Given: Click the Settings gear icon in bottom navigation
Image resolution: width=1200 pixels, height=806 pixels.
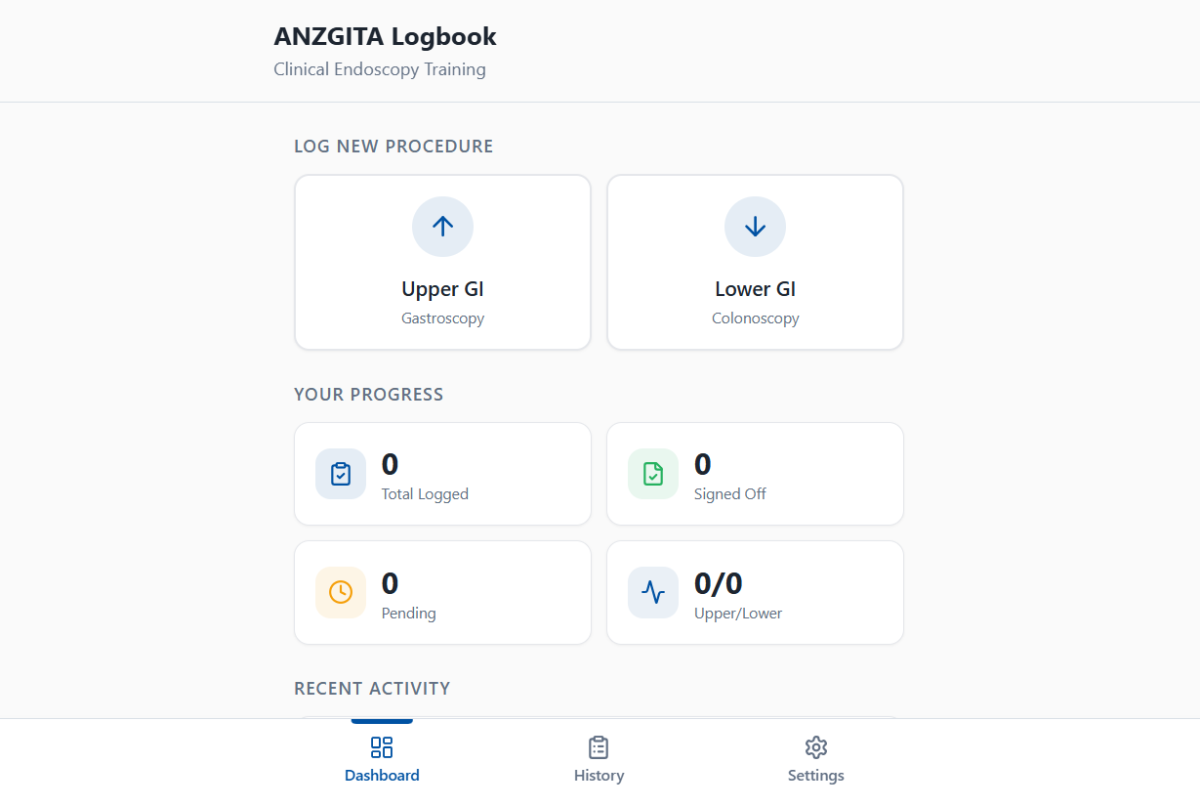Looking at the screenshot, I should pos(816,747).
